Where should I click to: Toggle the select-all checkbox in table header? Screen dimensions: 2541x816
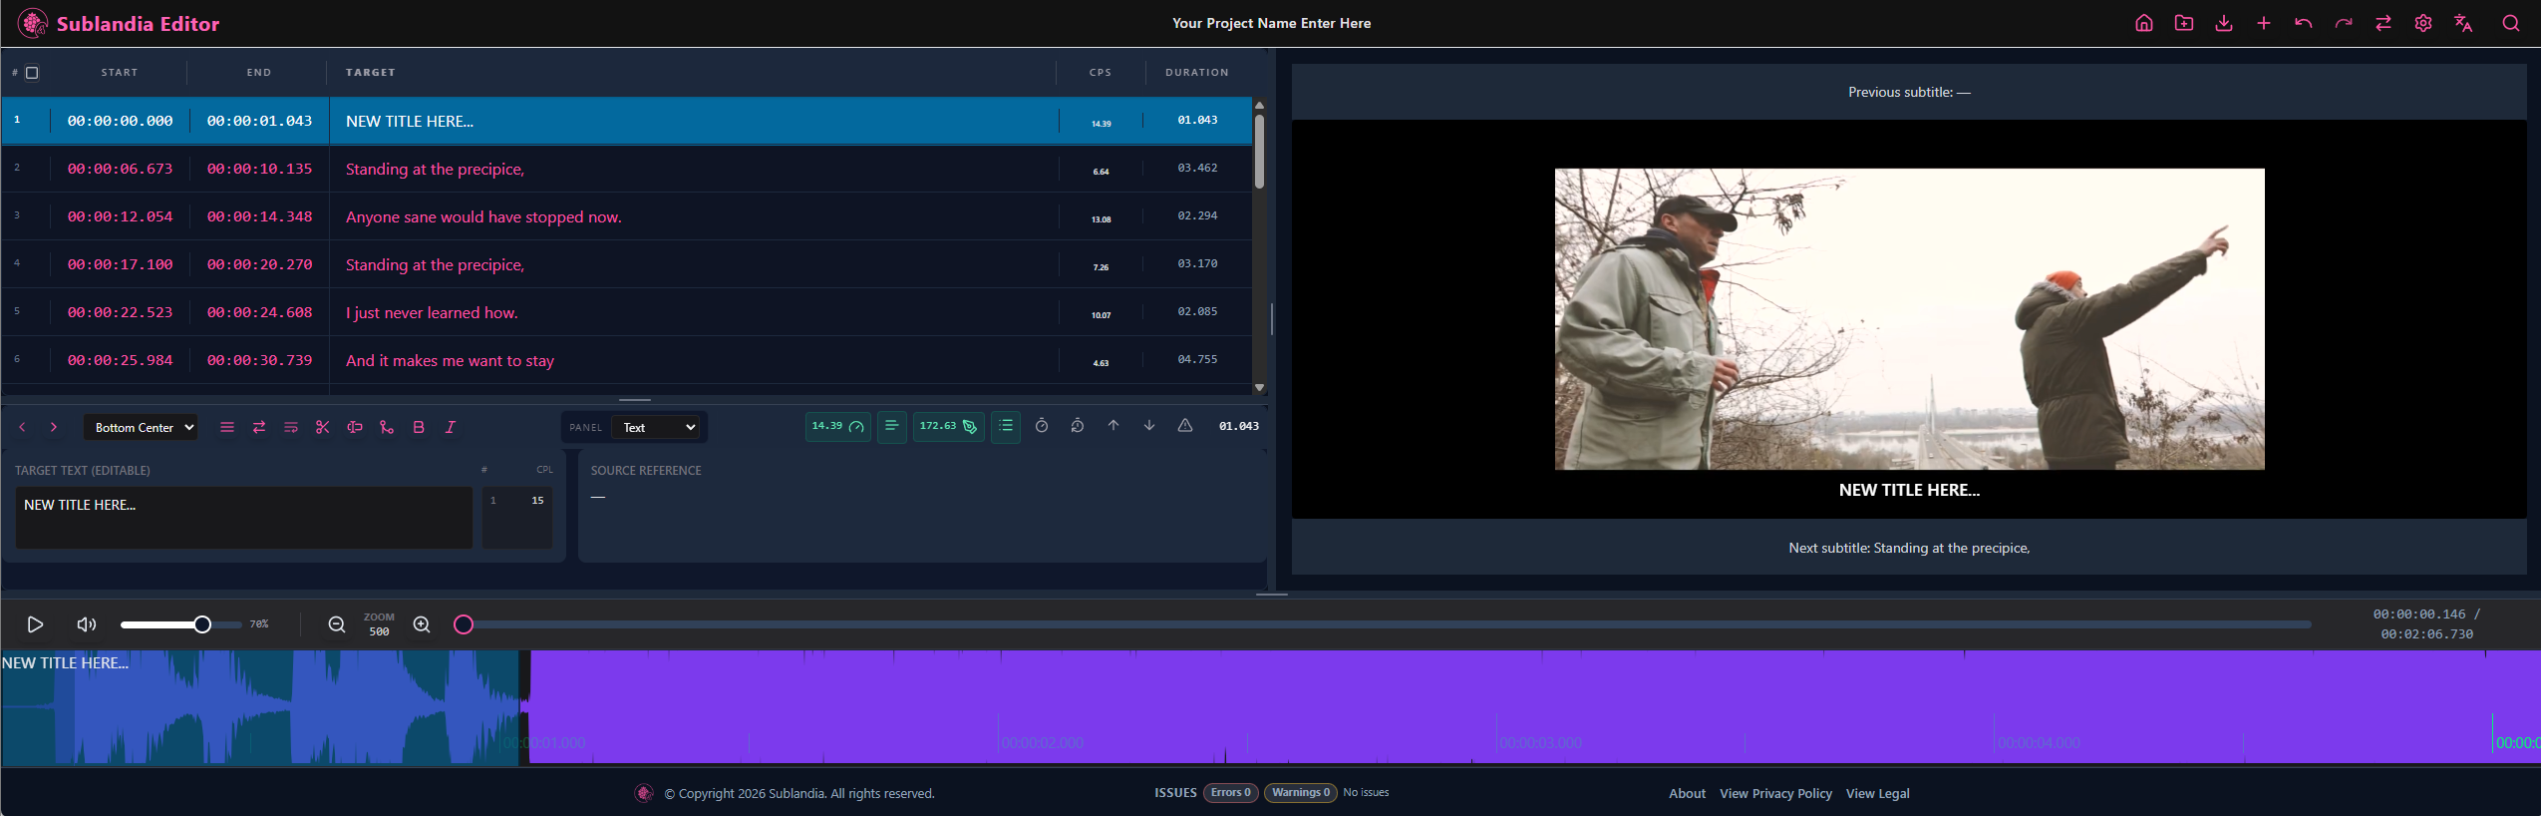[32, 72]
